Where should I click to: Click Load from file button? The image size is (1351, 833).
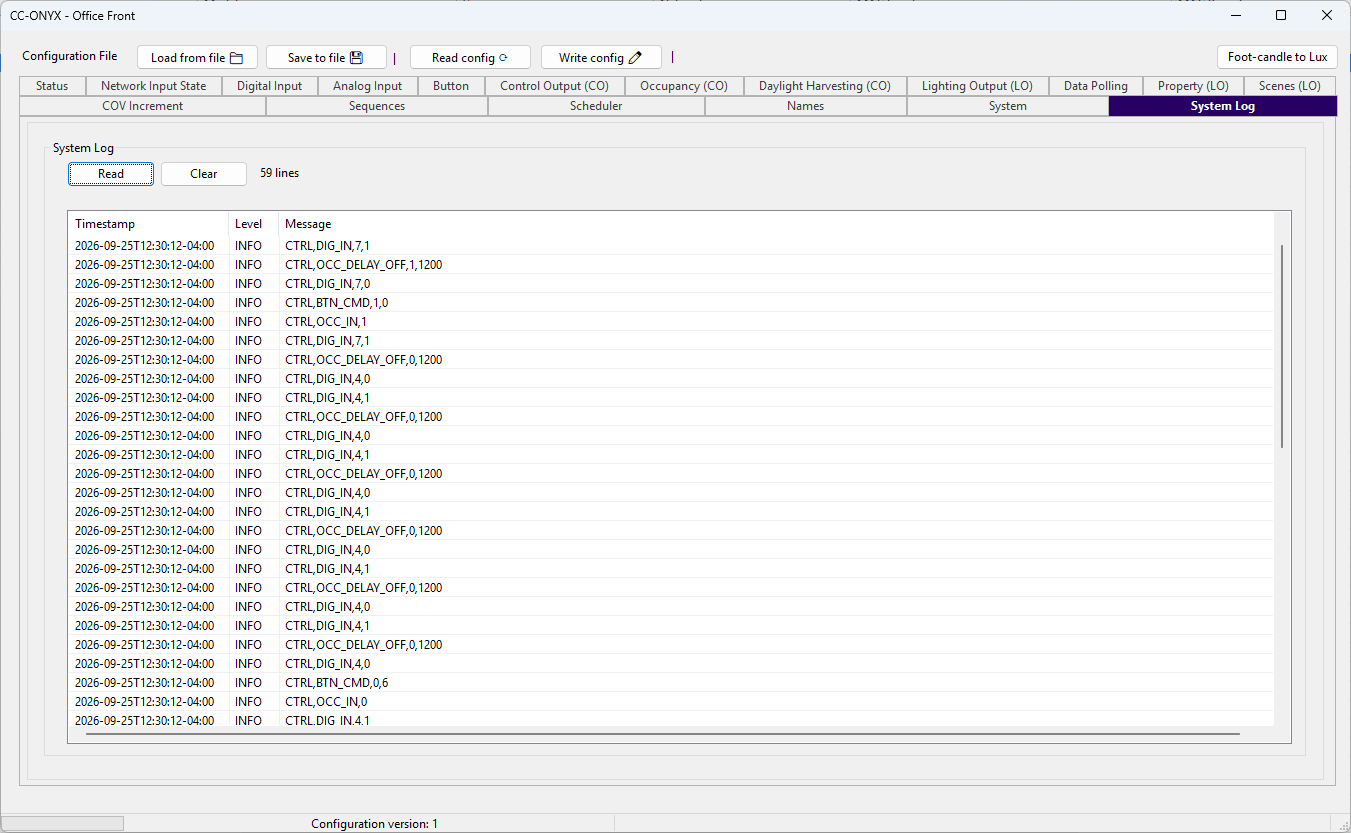(197, 58)
